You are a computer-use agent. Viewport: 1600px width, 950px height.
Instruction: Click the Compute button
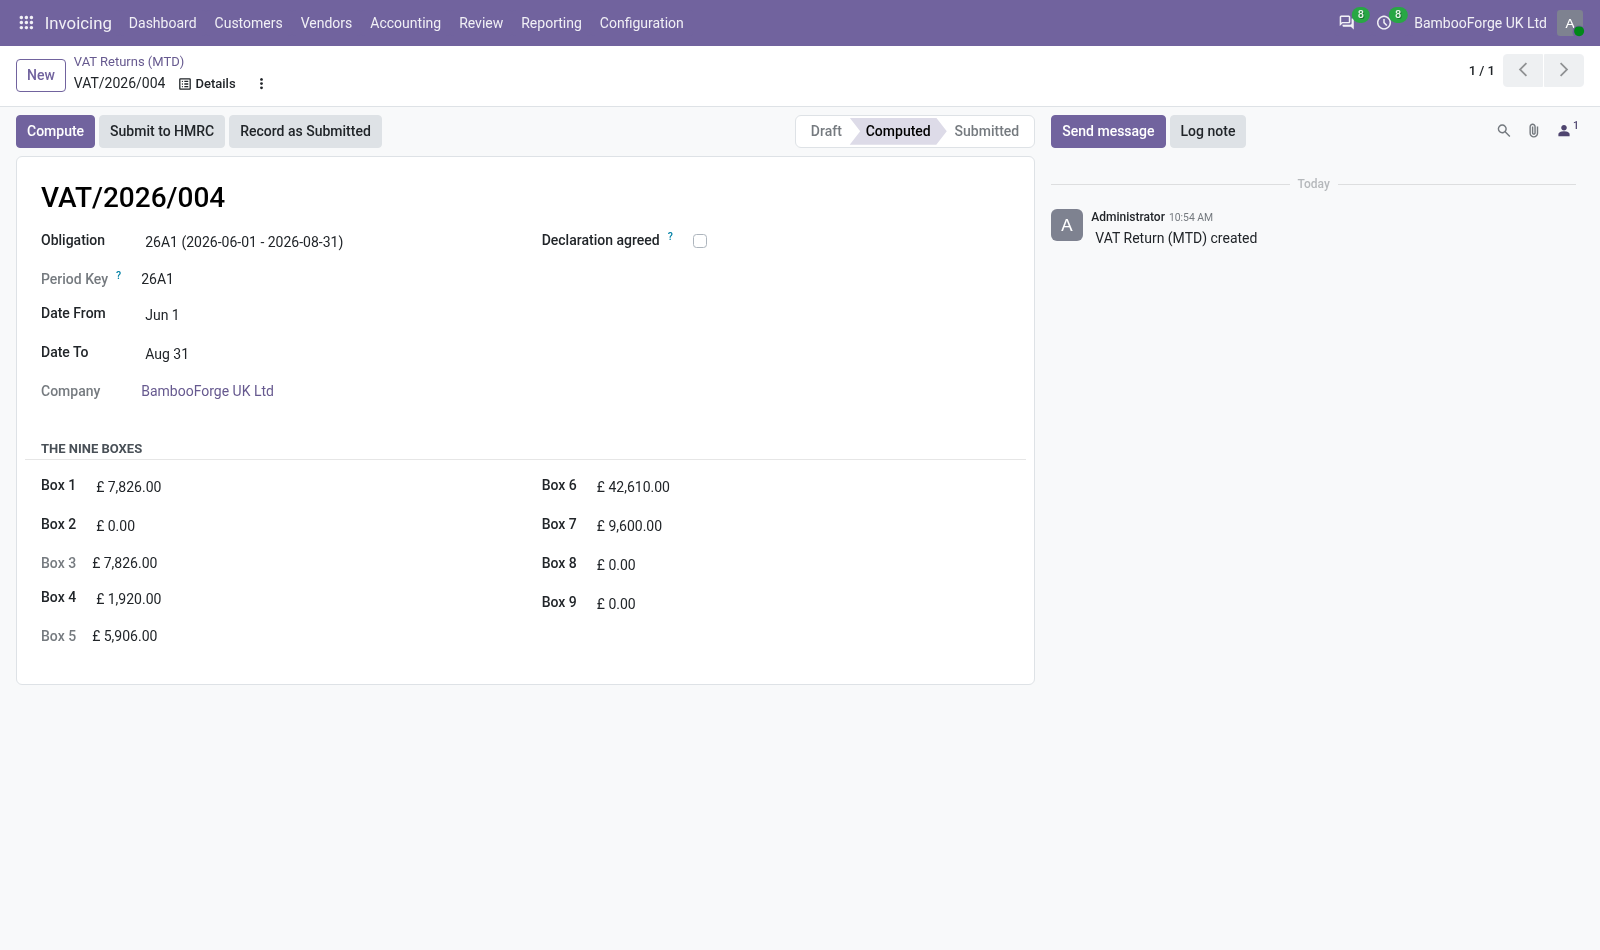point(55,131)
